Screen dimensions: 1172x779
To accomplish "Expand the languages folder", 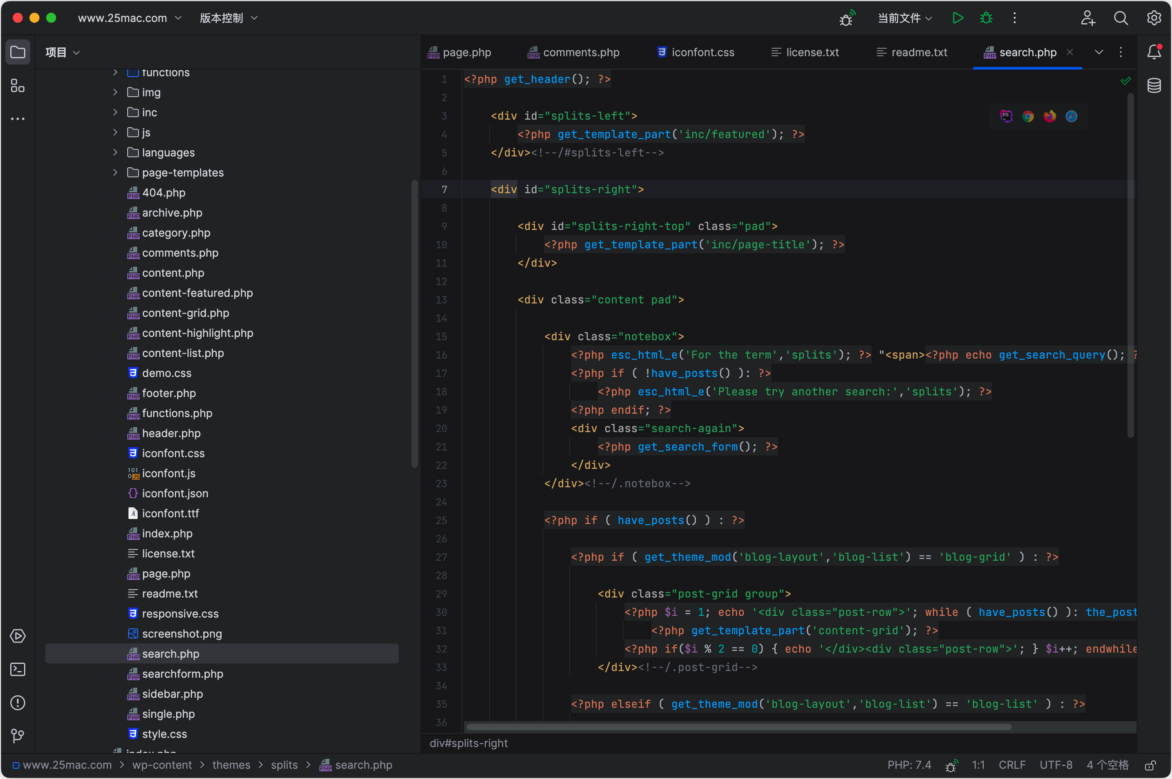I will (x=115, y=153).
